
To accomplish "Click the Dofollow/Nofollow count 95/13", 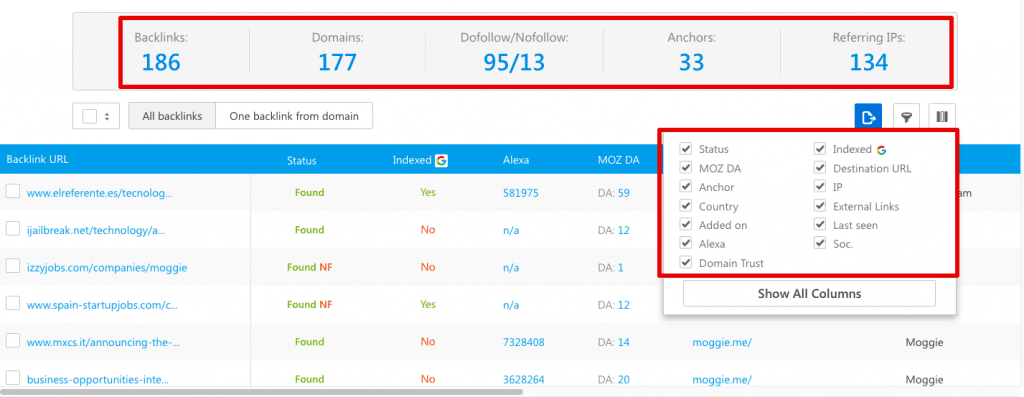I will coord(514,63).
